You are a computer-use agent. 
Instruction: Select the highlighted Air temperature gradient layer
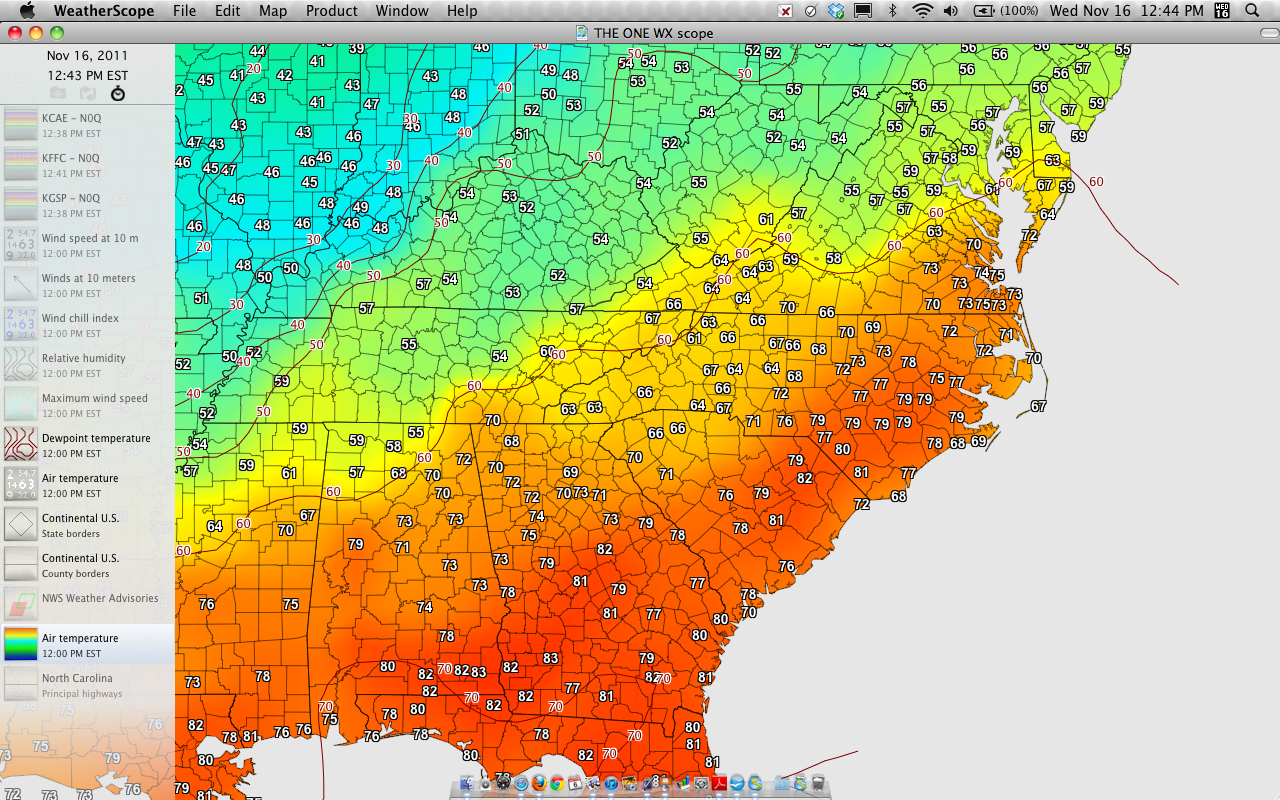87,645
